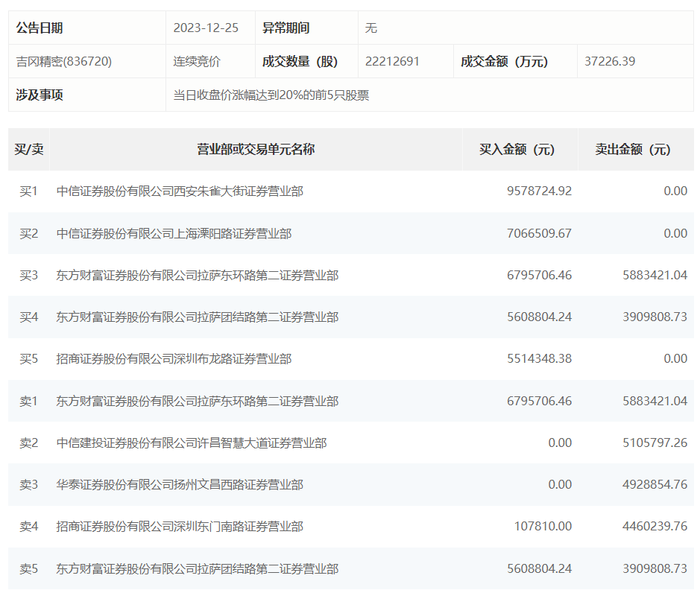Click the date 2023-12-25
Viewport: 700px width, 593px height.
(206, 28)
